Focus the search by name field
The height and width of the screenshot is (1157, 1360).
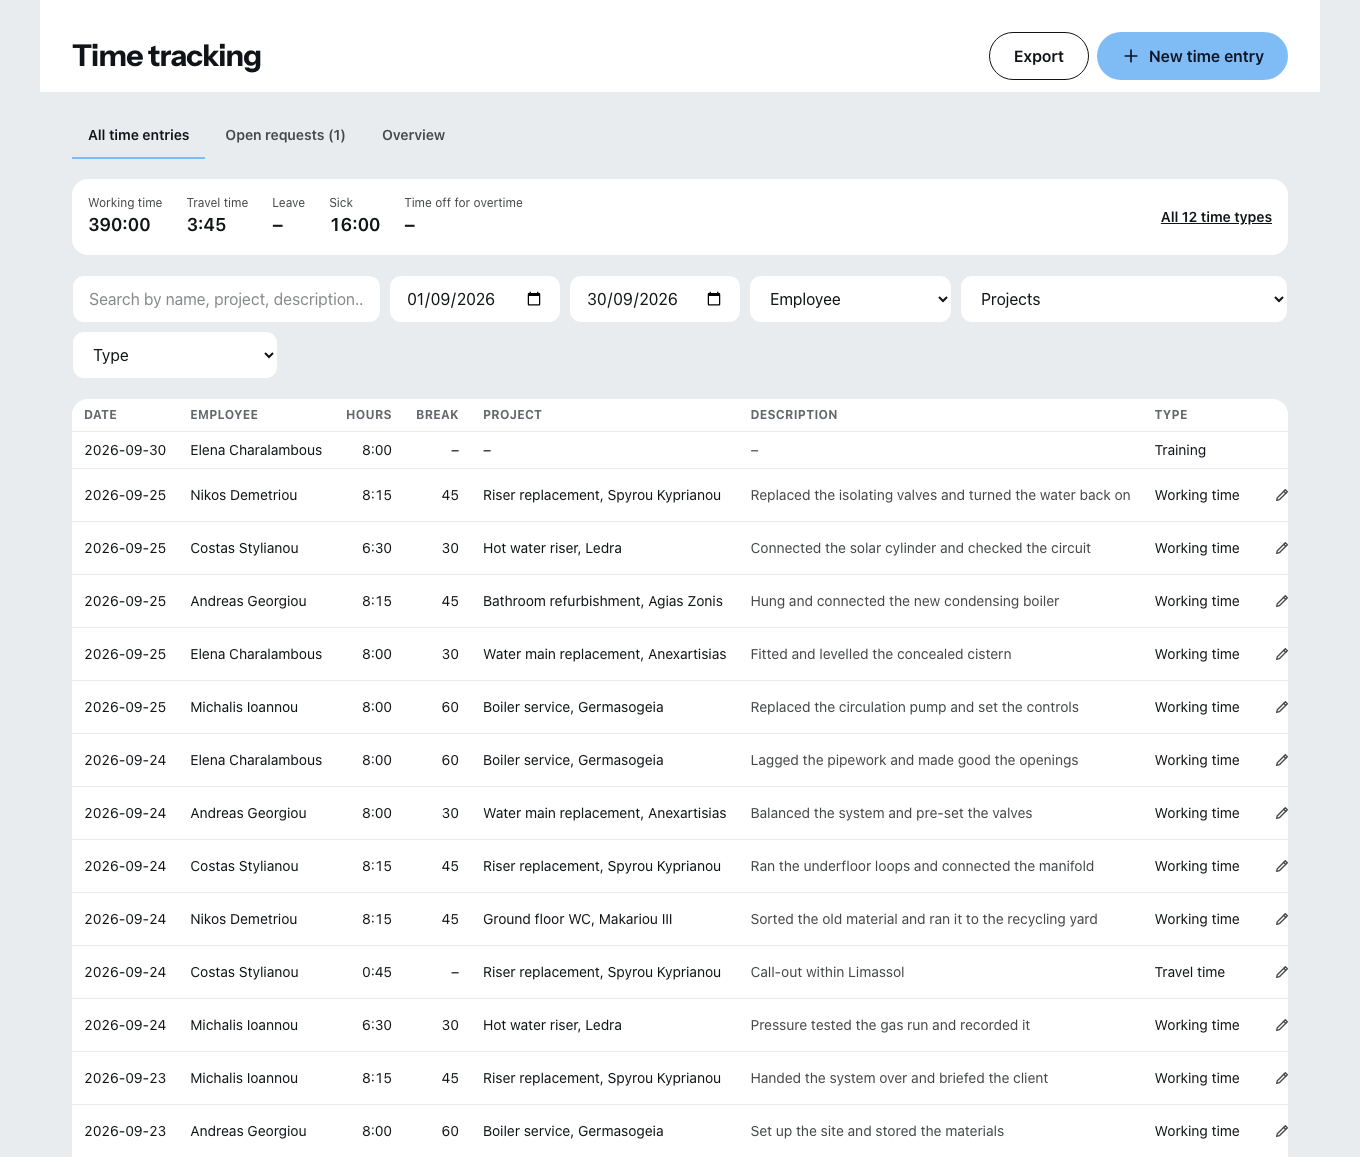click(226, 299)
